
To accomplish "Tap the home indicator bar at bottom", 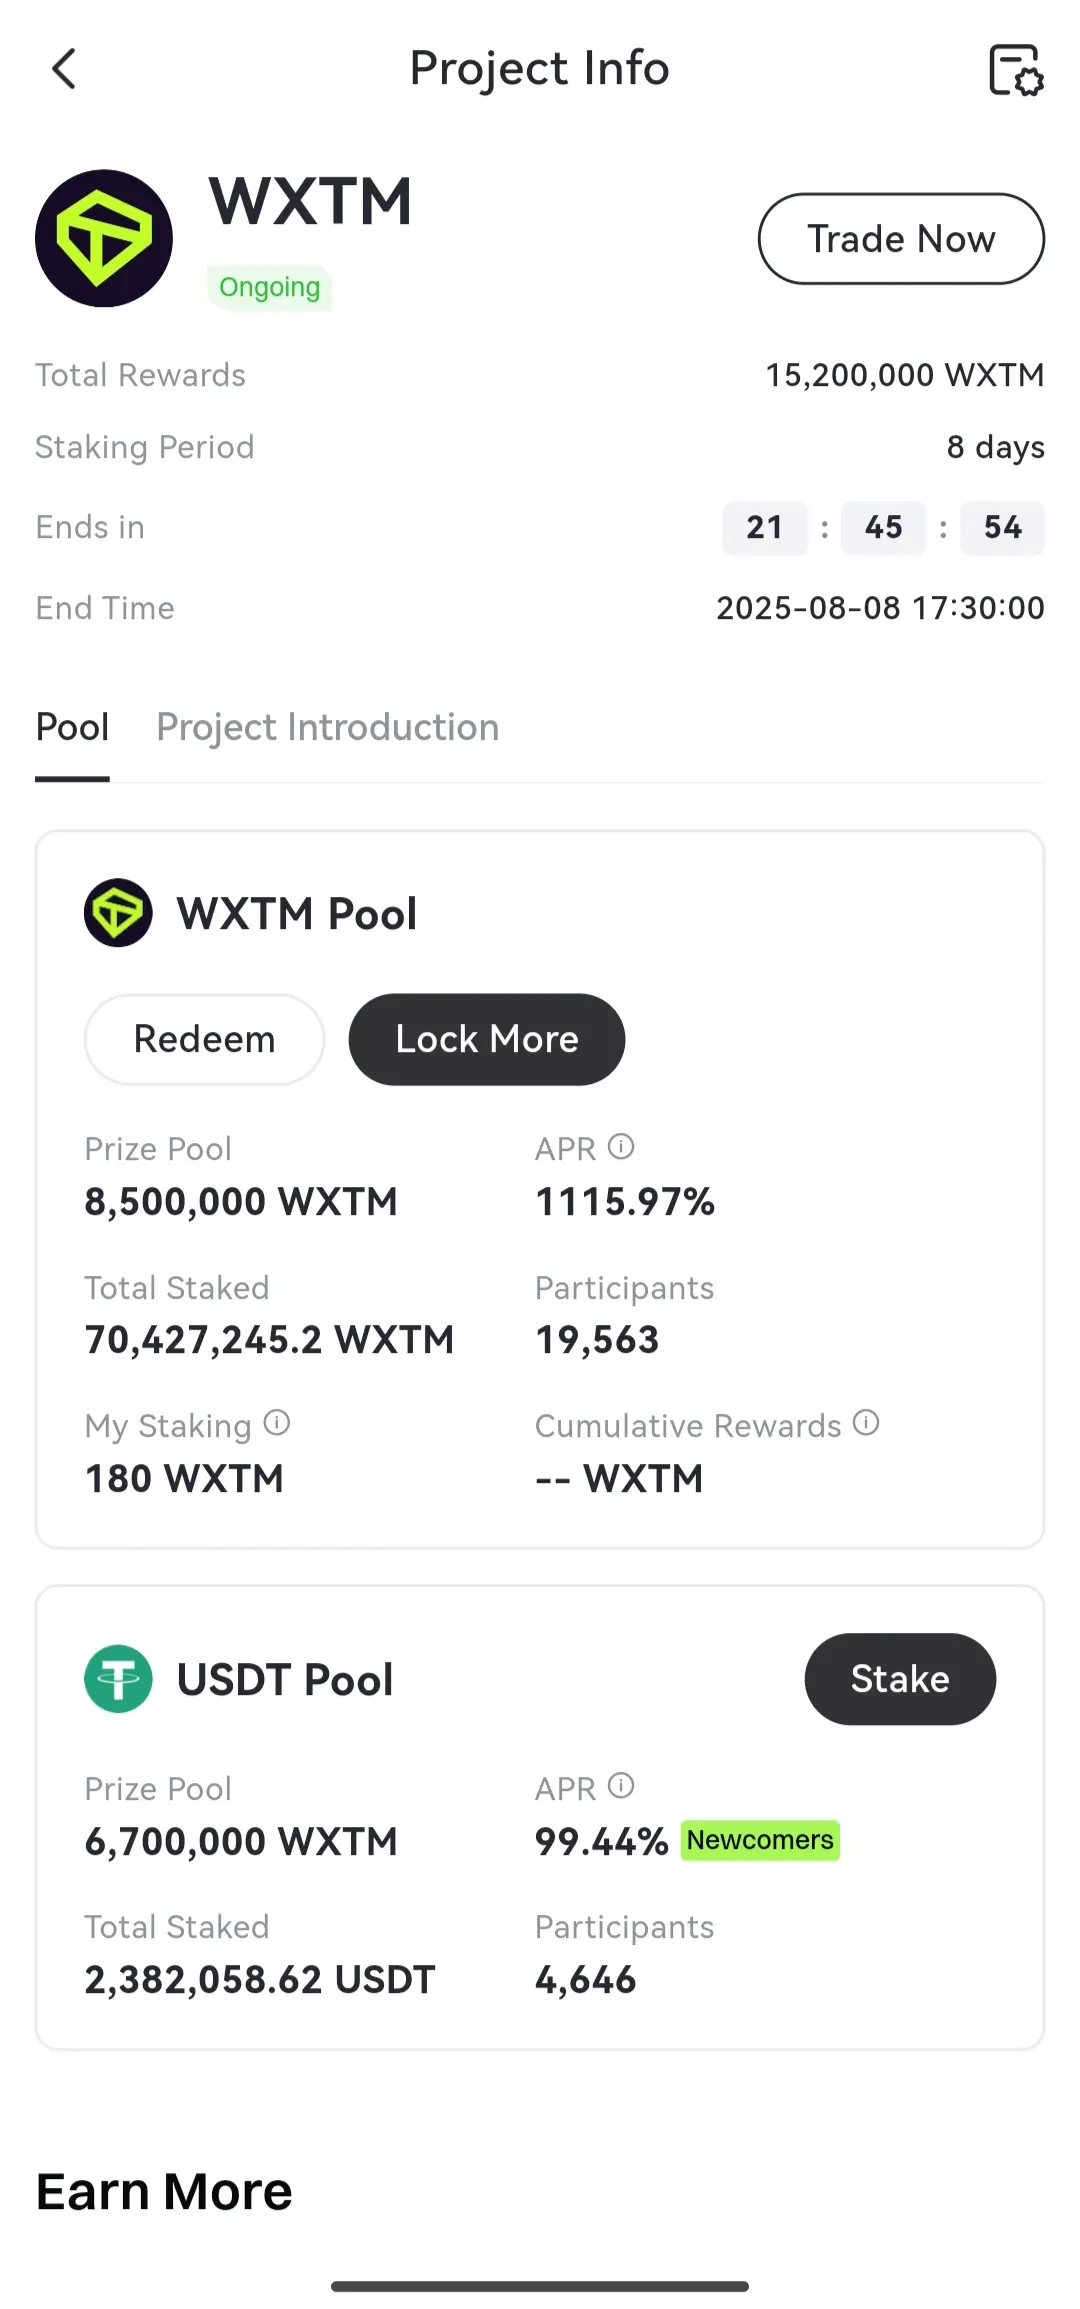I will pos(540,2286).
